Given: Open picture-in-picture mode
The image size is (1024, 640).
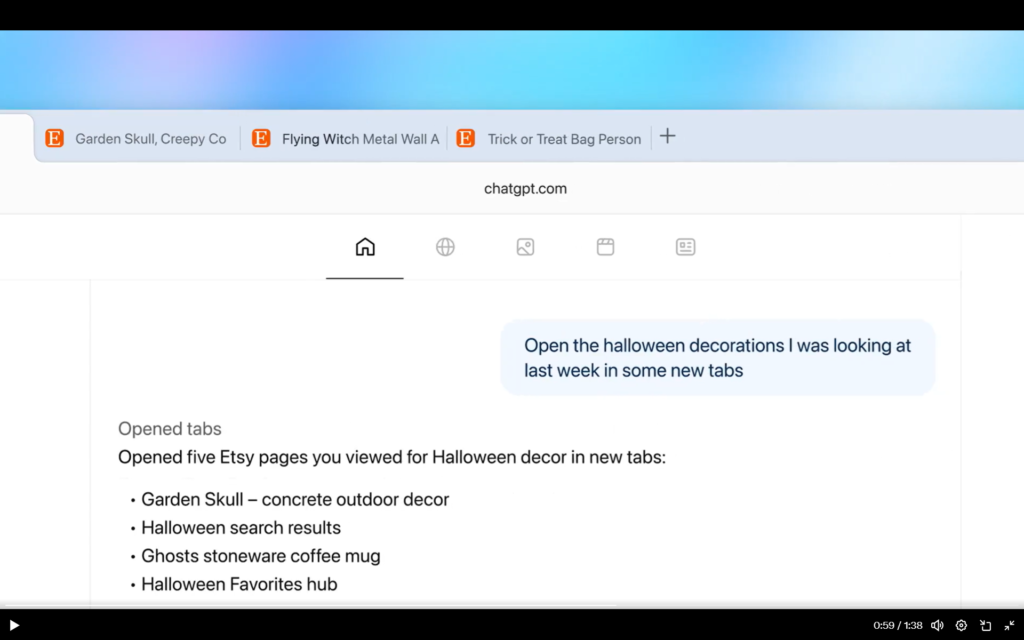Looking at the screenshot, I should point(985,625).
